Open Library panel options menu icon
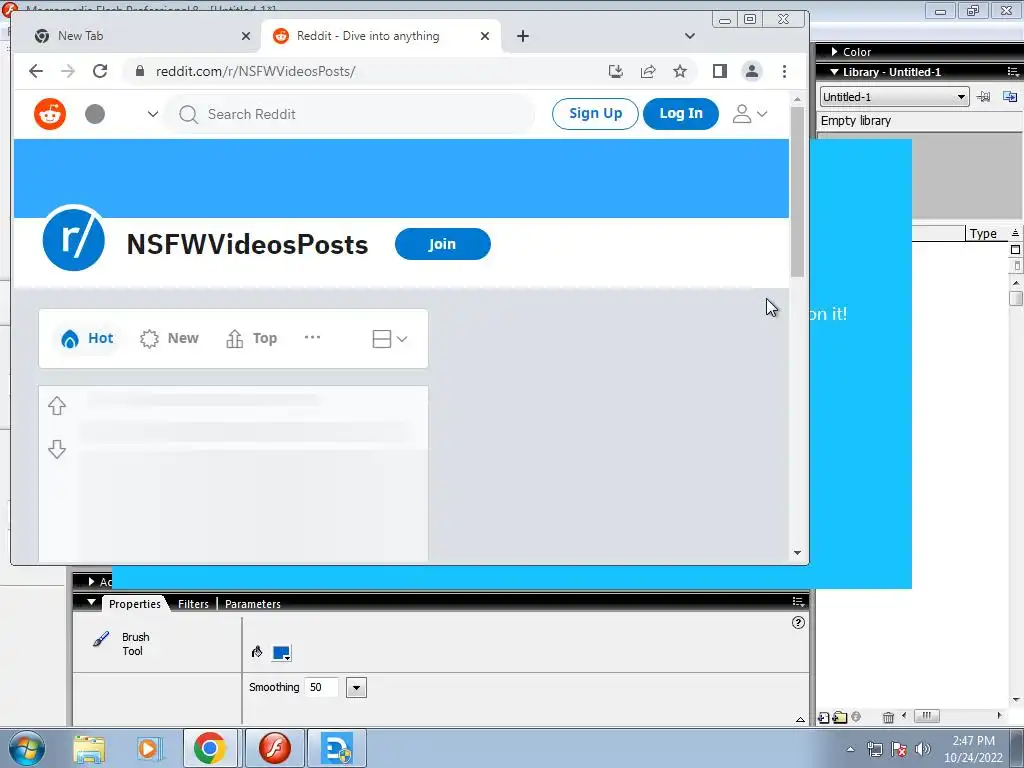This screenshot has height=768, width=1024. pos(1013,72)
